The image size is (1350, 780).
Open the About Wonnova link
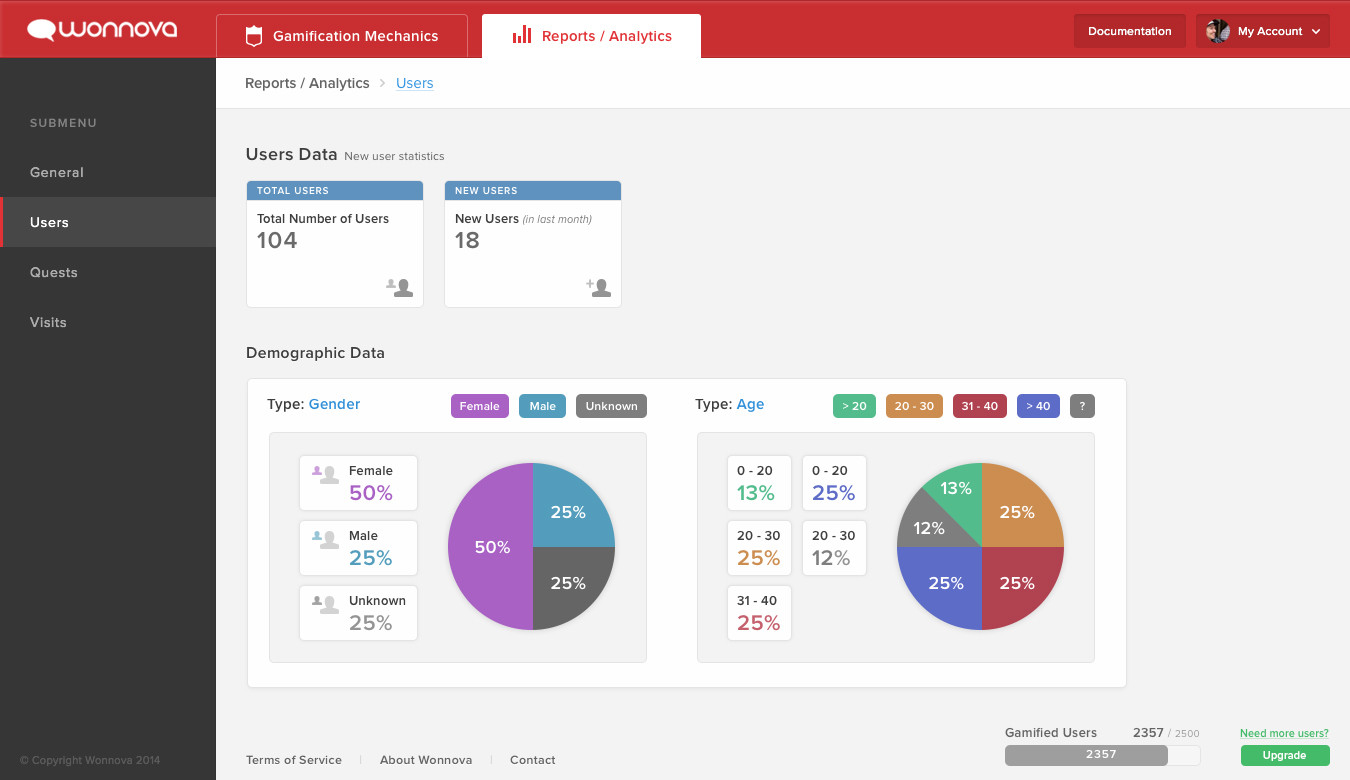[x=426, y=760]
